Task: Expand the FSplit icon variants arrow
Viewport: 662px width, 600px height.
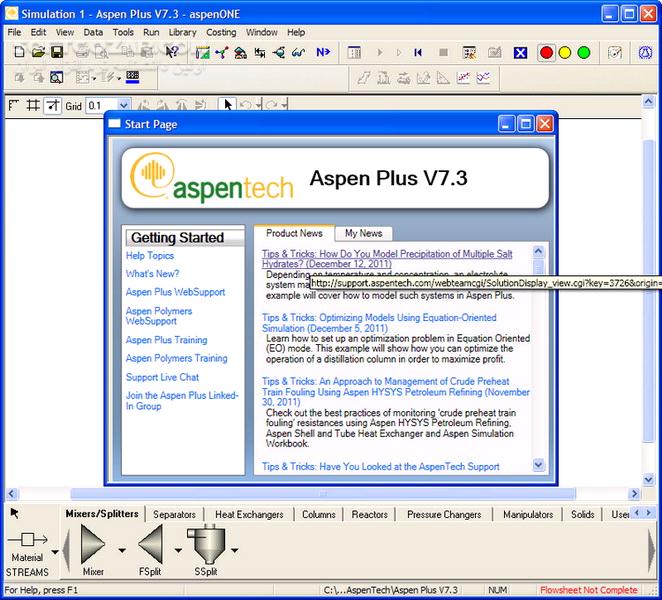Action: point(178,550)
